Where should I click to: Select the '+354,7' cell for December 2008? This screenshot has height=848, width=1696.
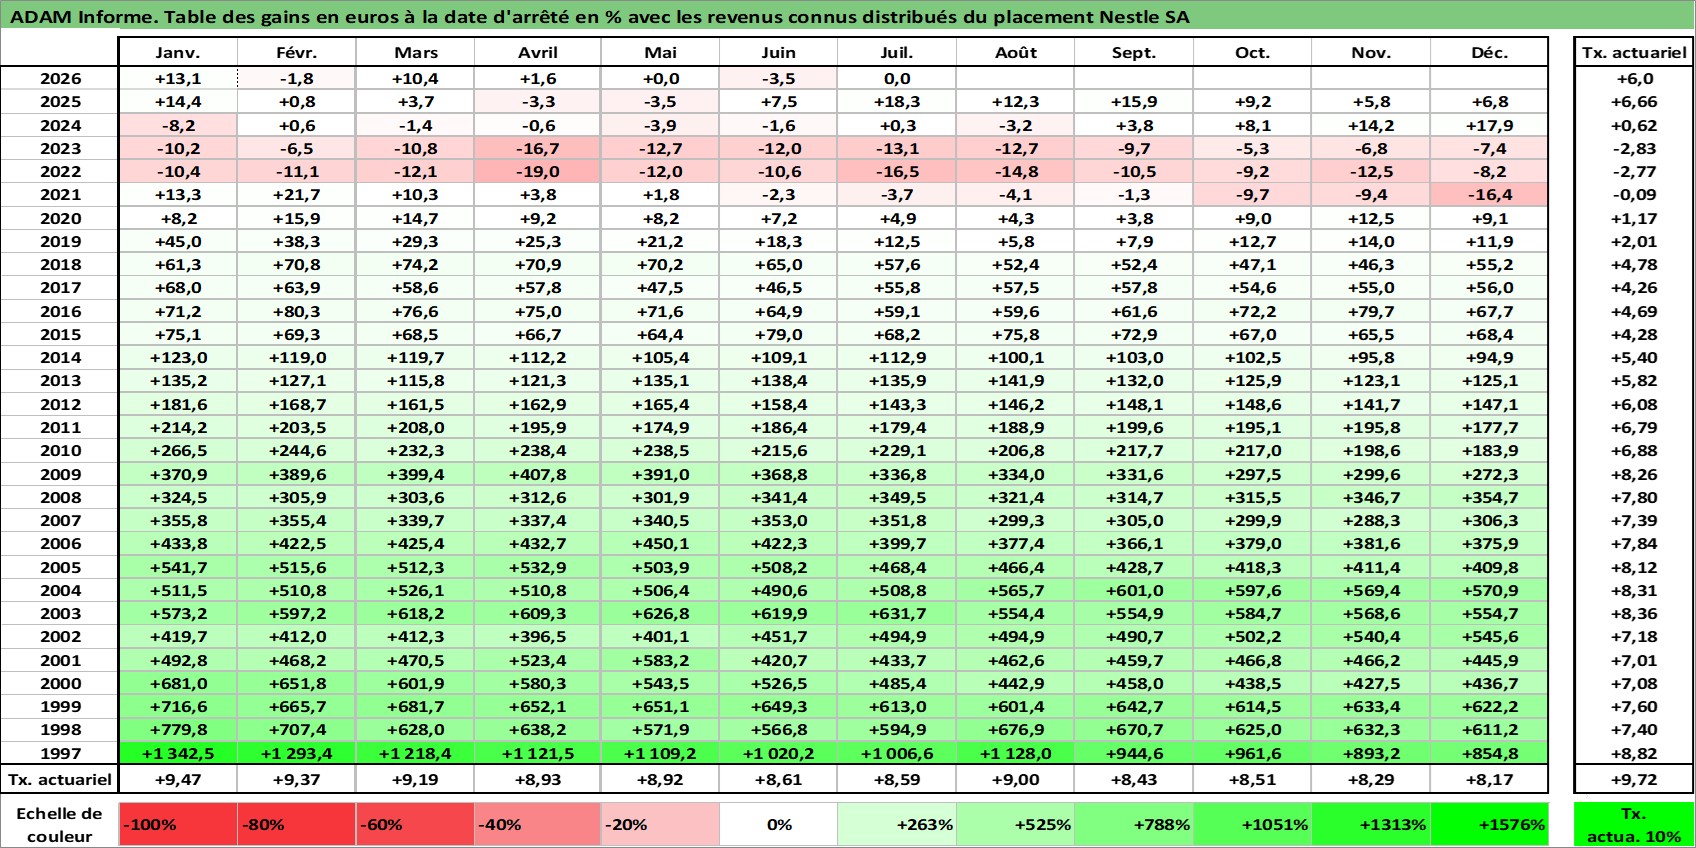coord(1489,497)
